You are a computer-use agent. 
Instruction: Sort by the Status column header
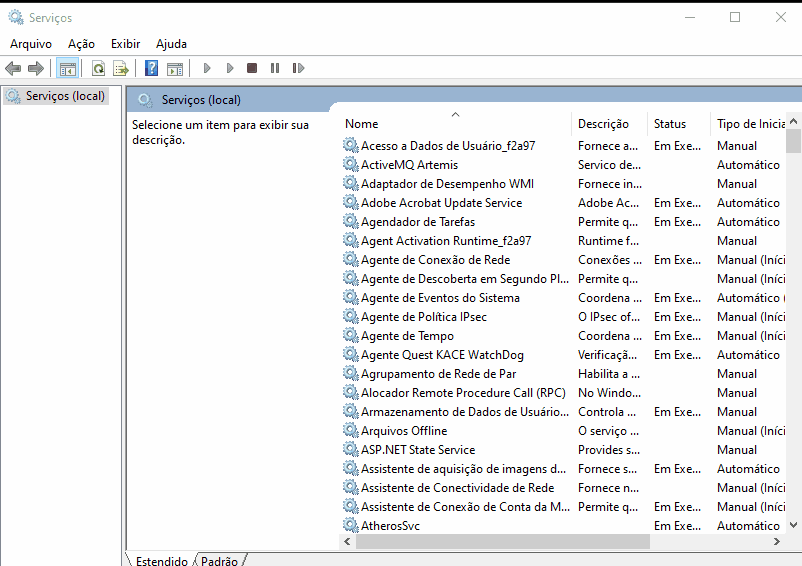click(x=679, y=124)
